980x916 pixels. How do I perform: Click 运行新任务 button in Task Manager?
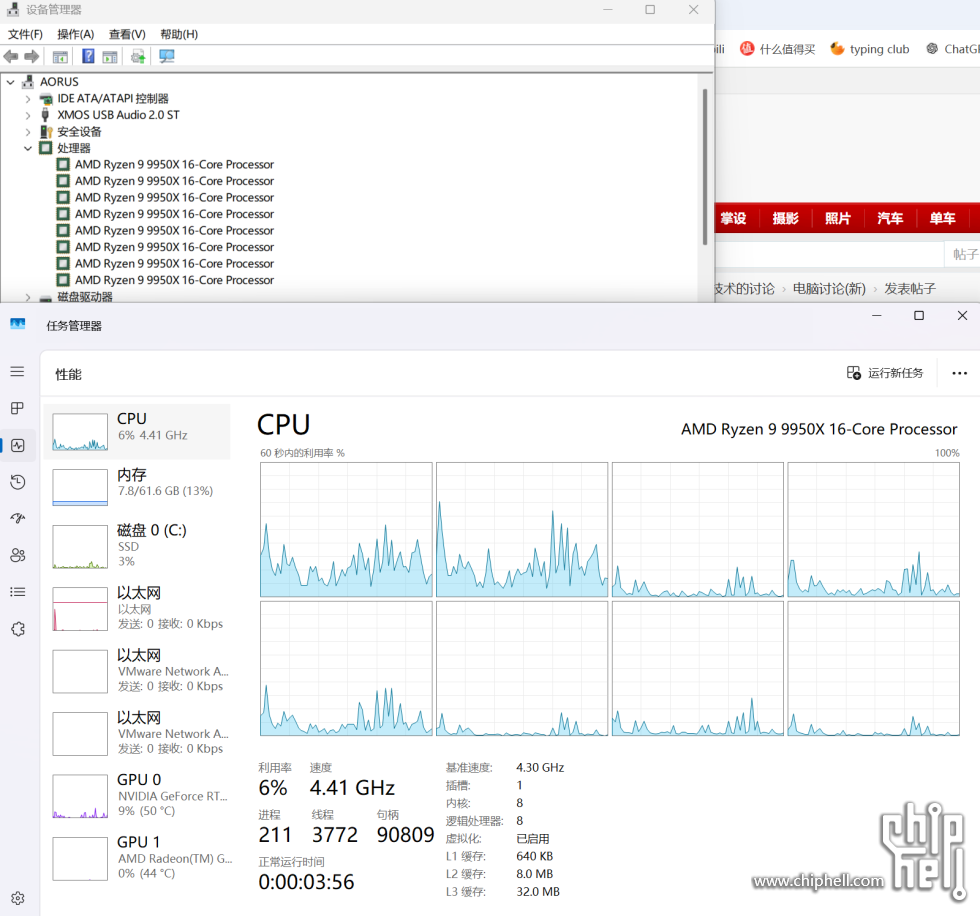(884, 373)
